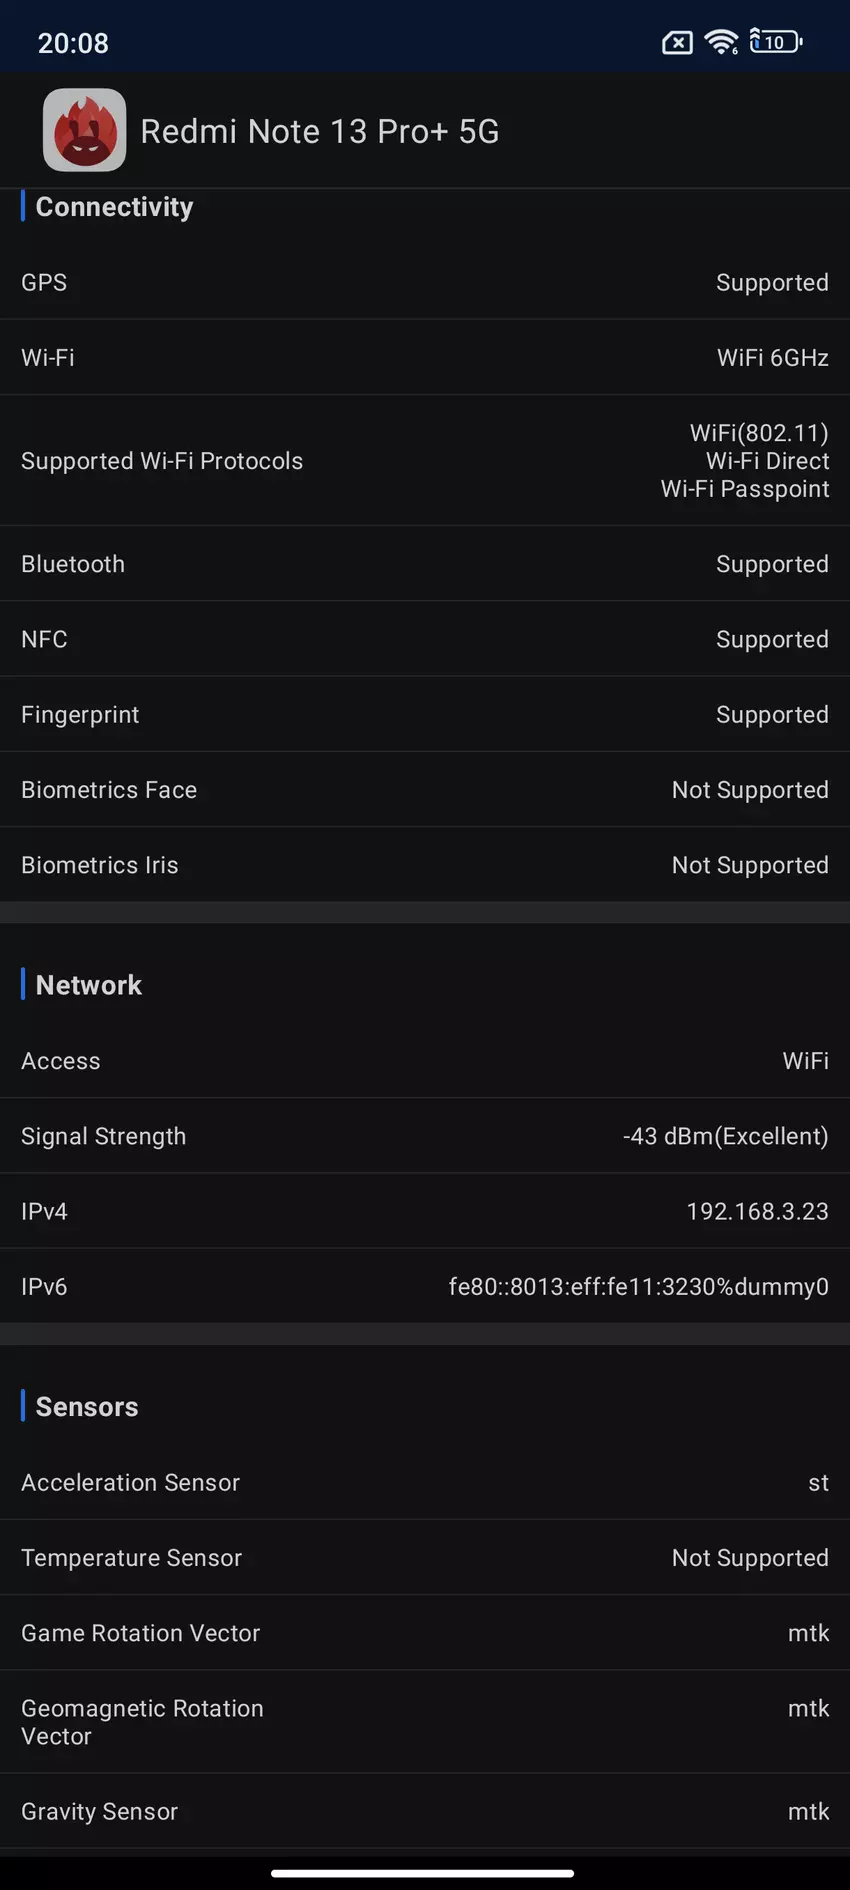The image size is (850, 1890).
Task: Tap the no-SIM status icon
Action: [x=677, y=43]
